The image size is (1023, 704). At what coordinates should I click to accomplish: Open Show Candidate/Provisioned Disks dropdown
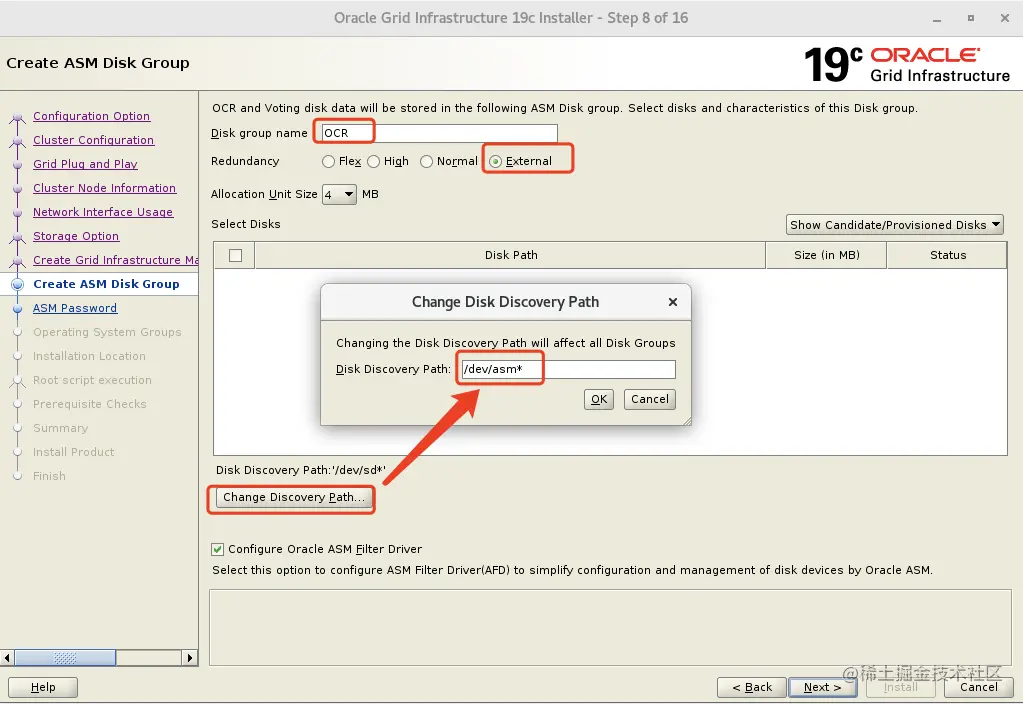point(894,225)
